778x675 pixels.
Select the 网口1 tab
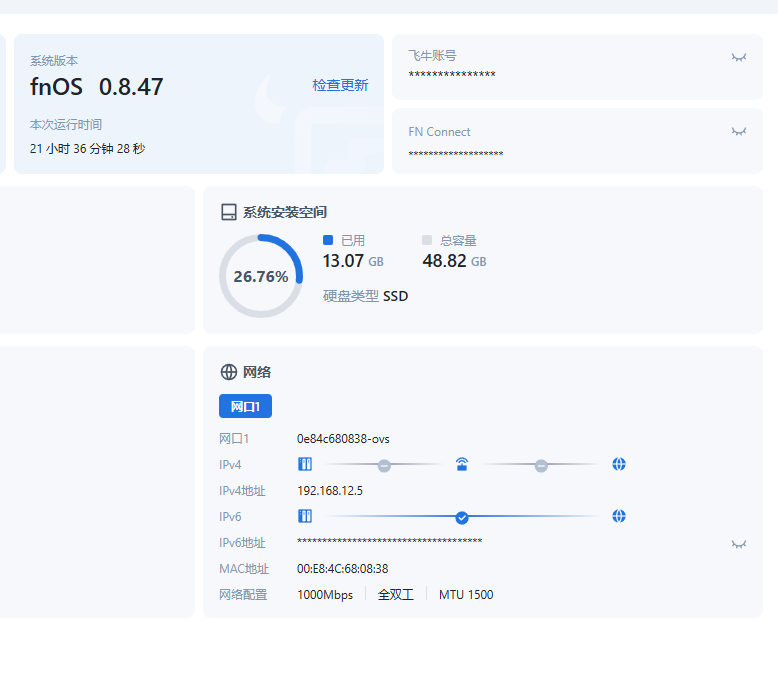coord(245,406)
